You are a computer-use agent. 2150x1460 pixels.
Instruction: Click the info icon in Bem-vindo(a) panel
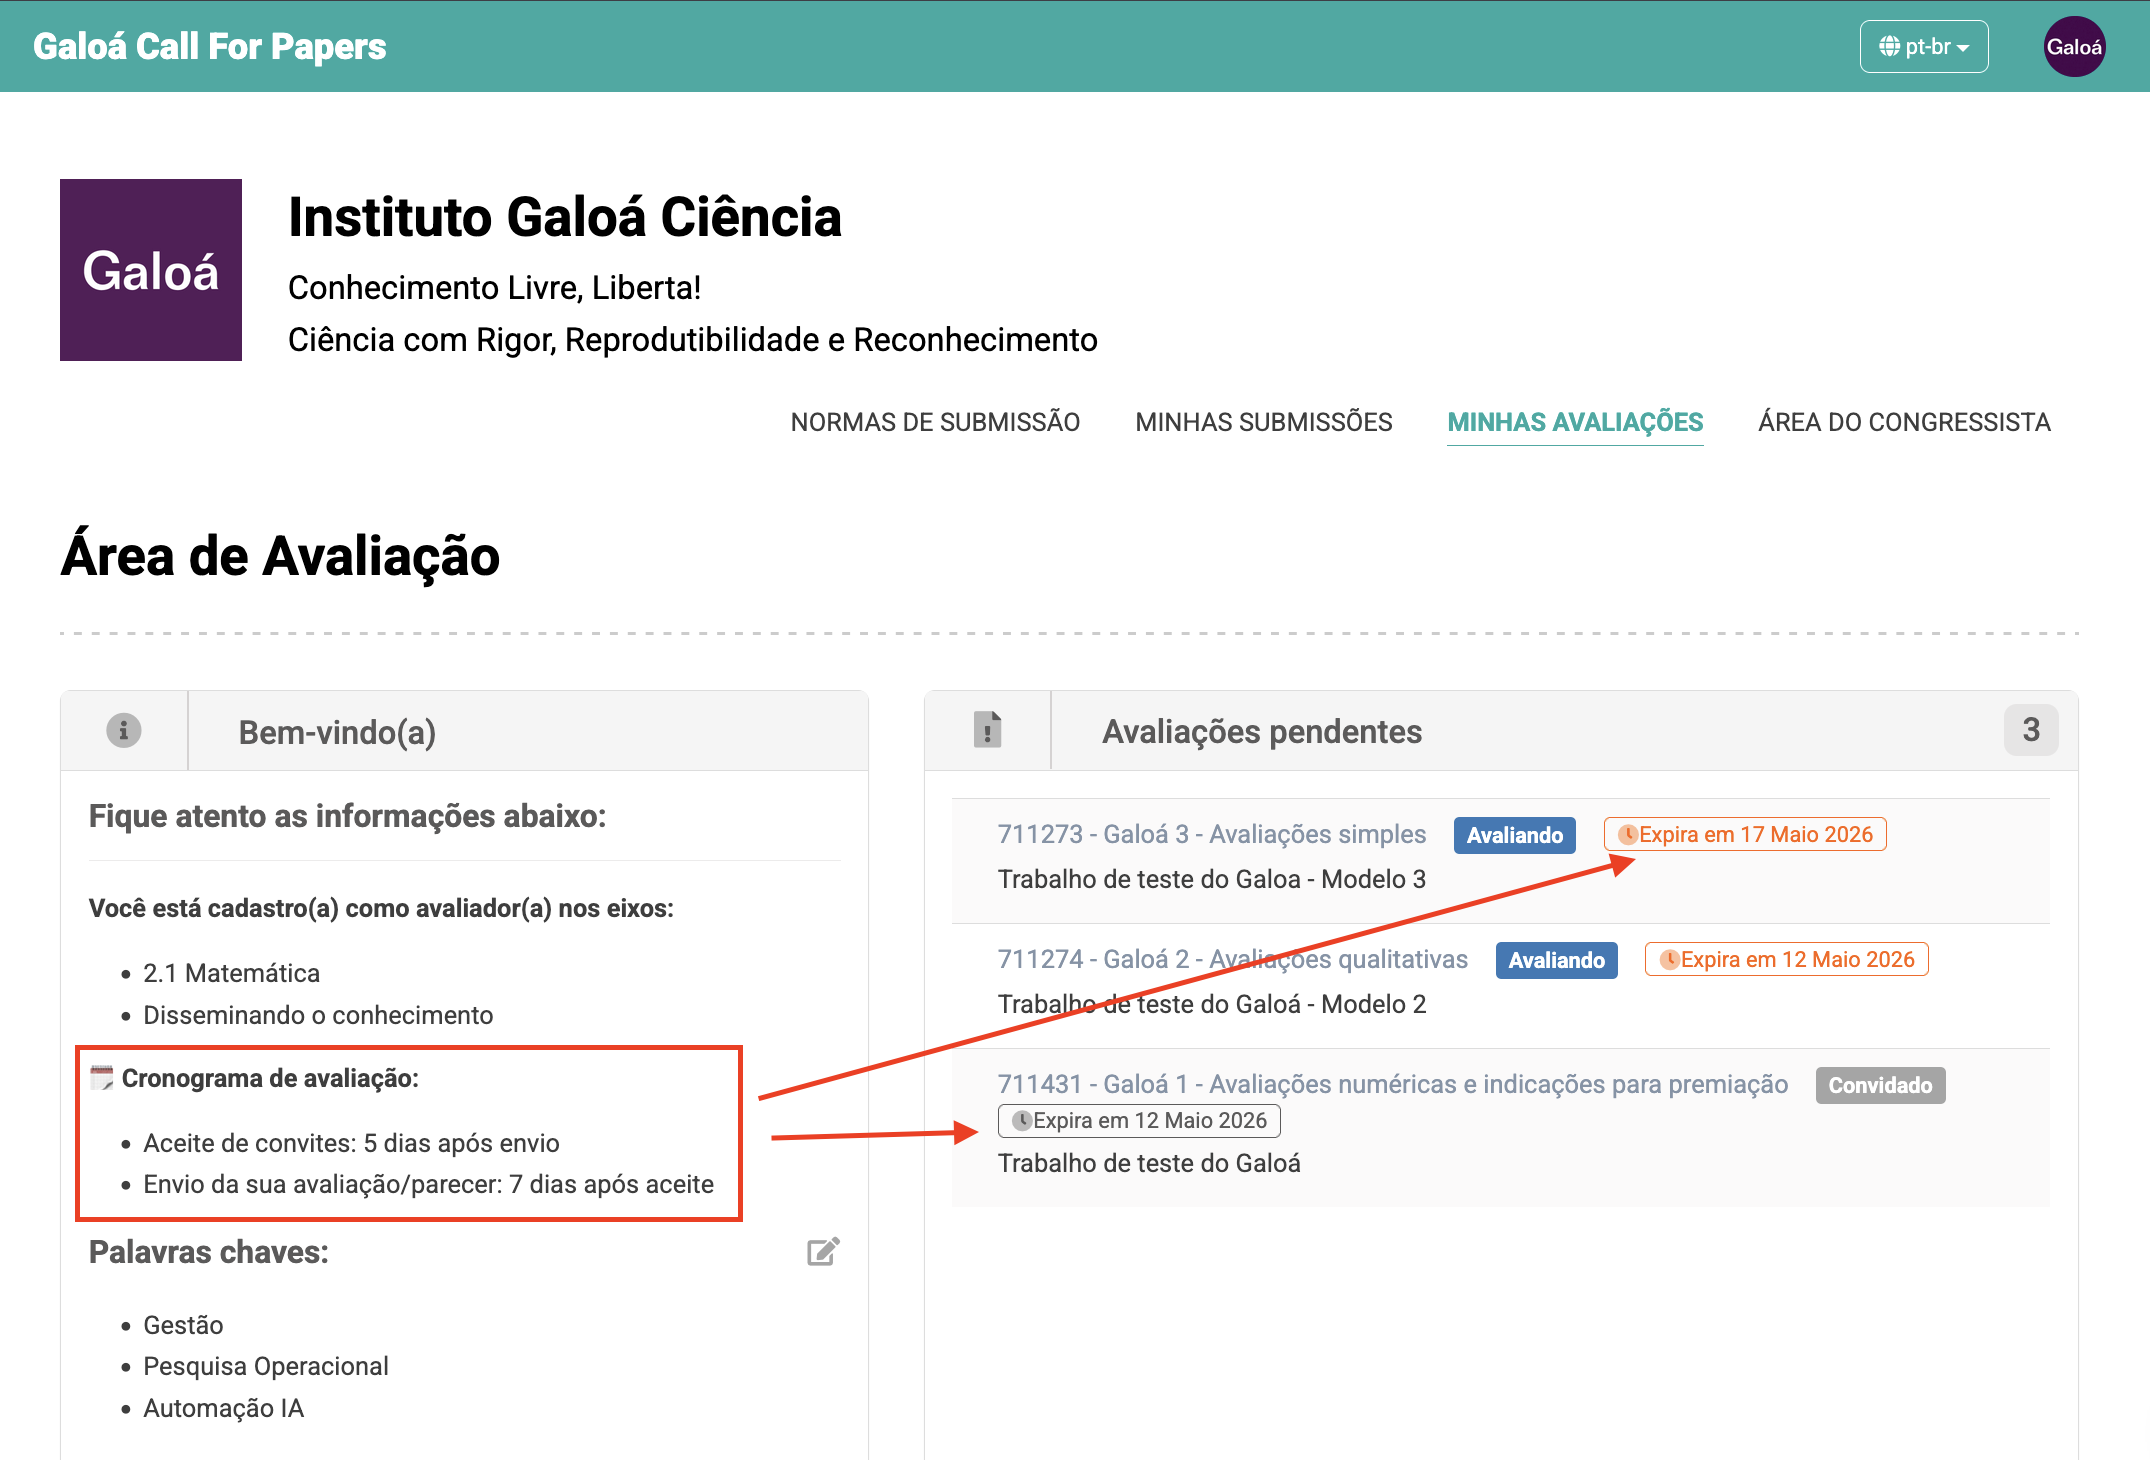[124, 731]
